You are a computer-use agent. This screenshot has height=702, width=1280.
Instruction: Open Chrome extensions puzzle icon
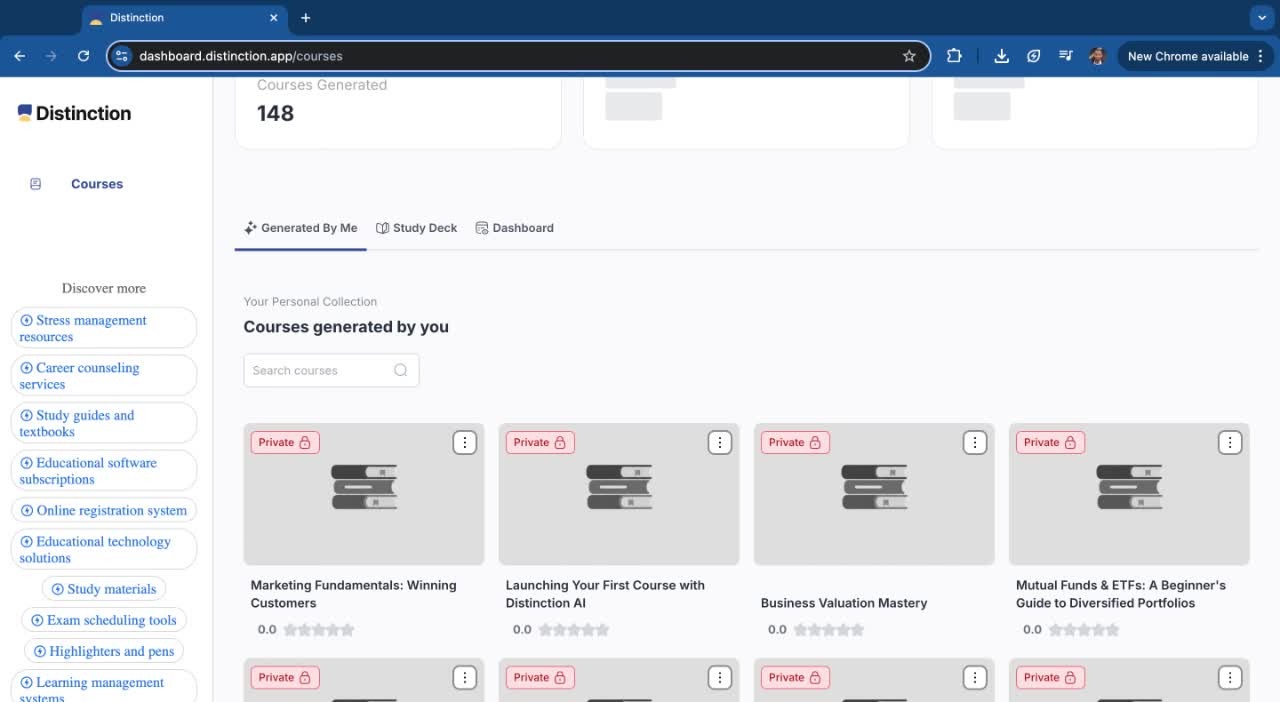tap(954, 56)
